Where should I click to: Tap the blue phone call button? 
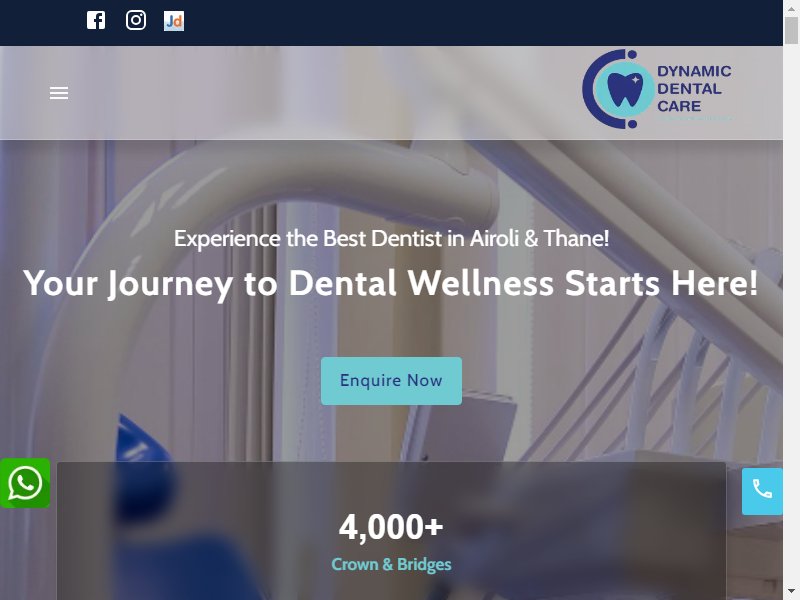(762, 491)
